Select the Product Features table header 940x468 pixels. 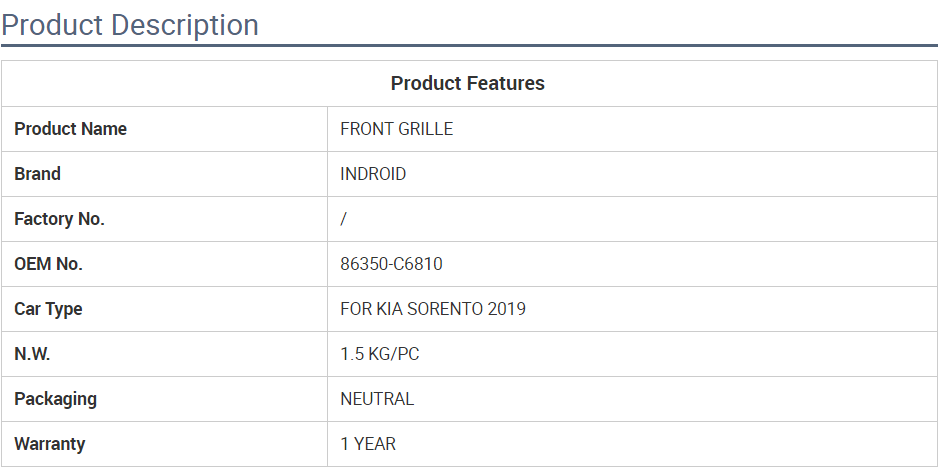468,83
